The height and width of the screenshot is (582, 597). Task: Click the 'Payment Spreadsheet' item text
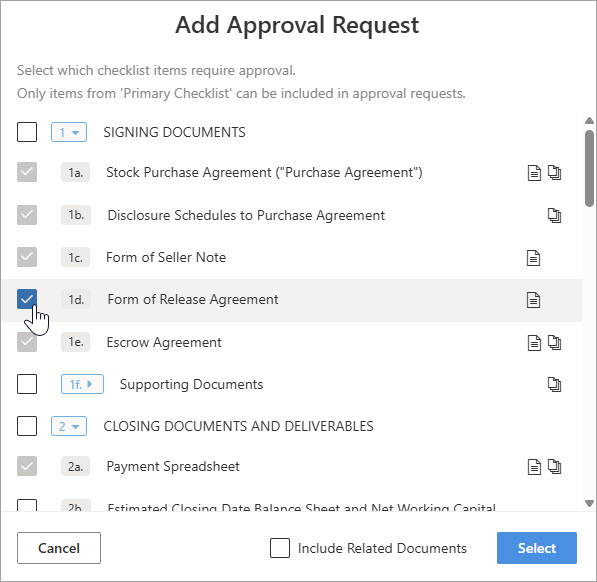[x=173, y=467]
